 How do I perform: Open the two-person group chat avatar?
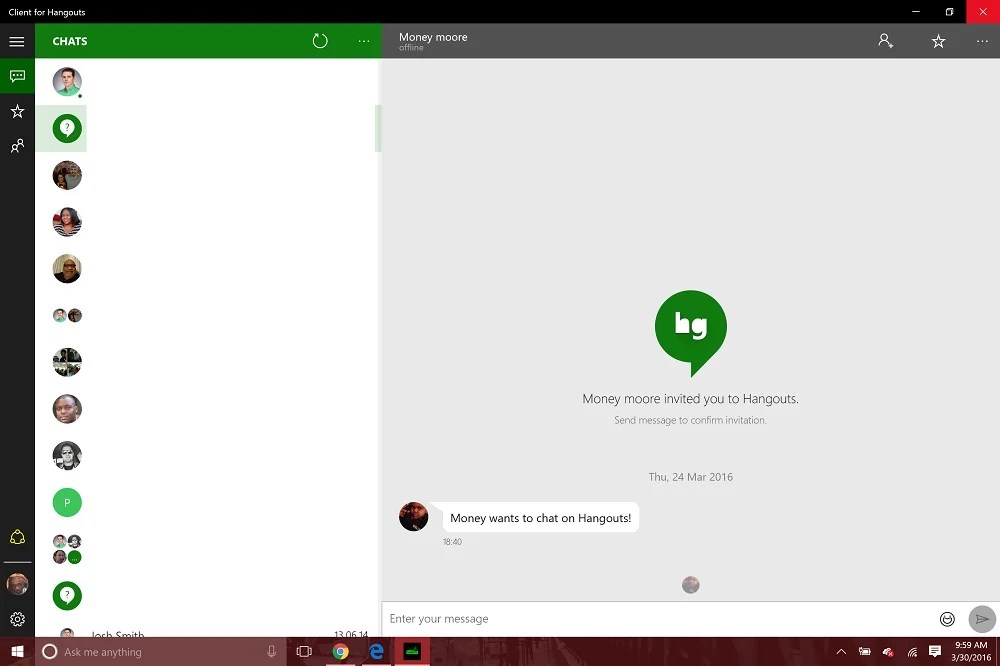pyautogui.click(x=67, y=315)
